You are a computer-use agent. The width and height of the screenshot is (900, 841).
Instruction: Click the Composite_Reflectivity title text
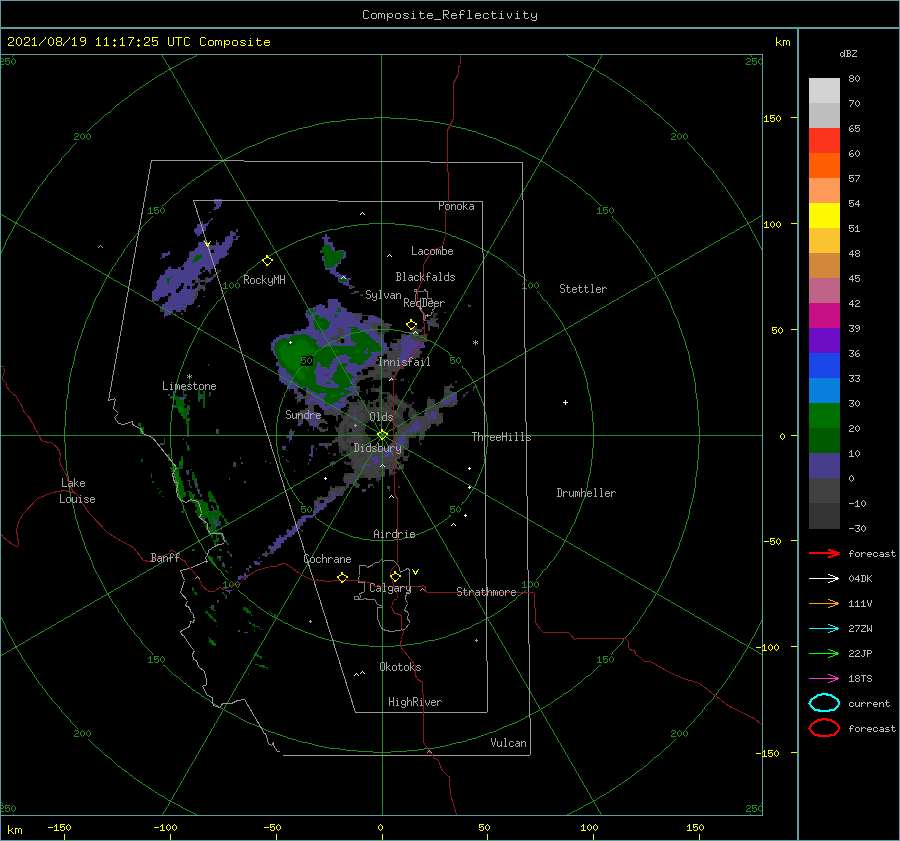point(450,15)
